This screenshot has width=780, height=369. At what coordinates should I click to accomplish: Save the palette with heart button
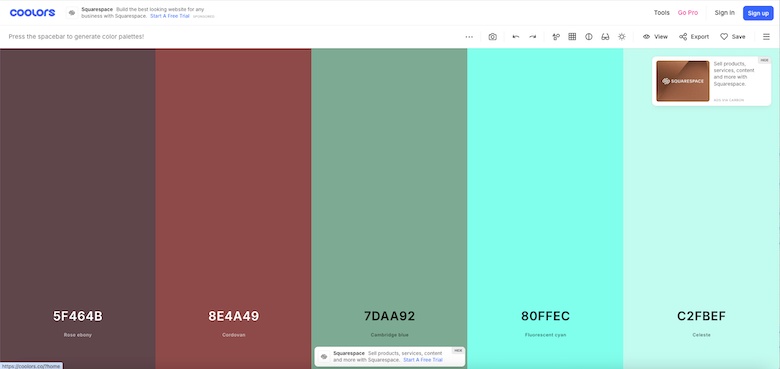coord(733,37)
